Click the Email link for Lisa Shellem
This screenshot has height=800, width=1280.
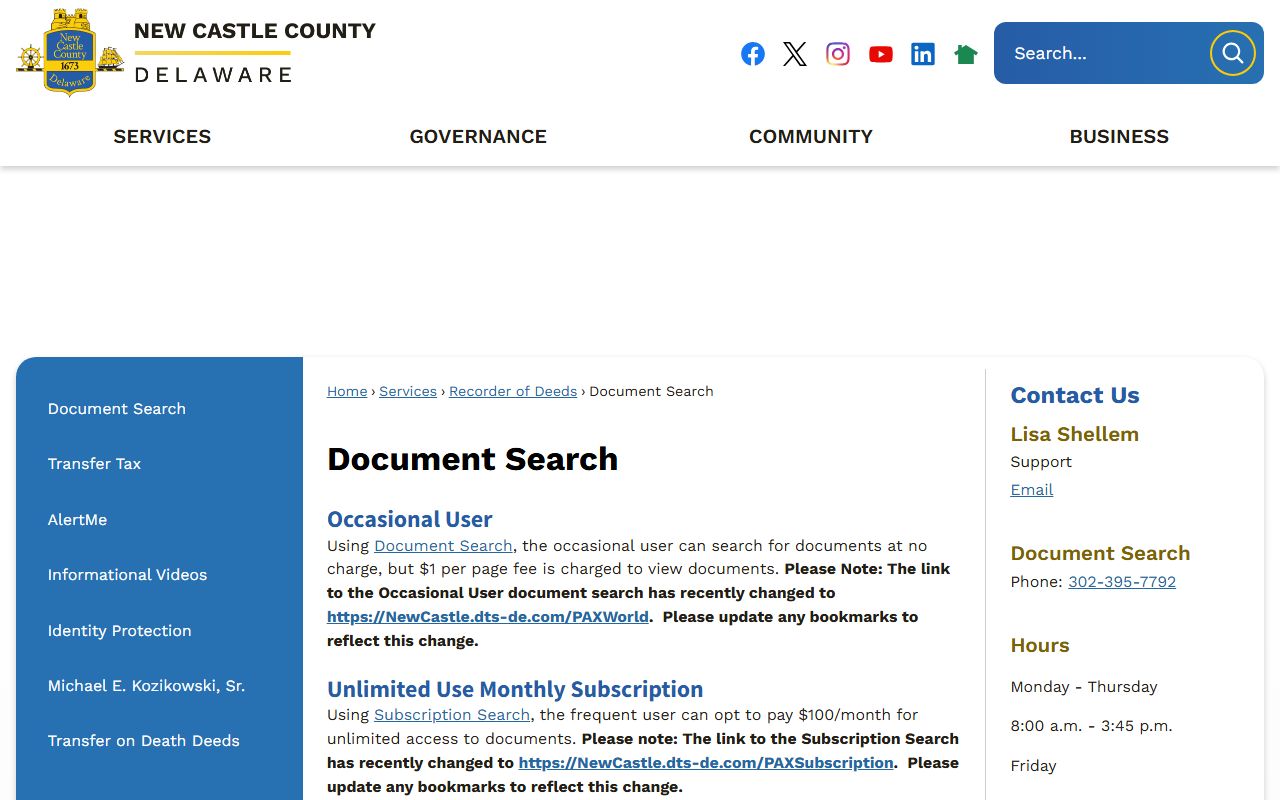click(1032, 490)
